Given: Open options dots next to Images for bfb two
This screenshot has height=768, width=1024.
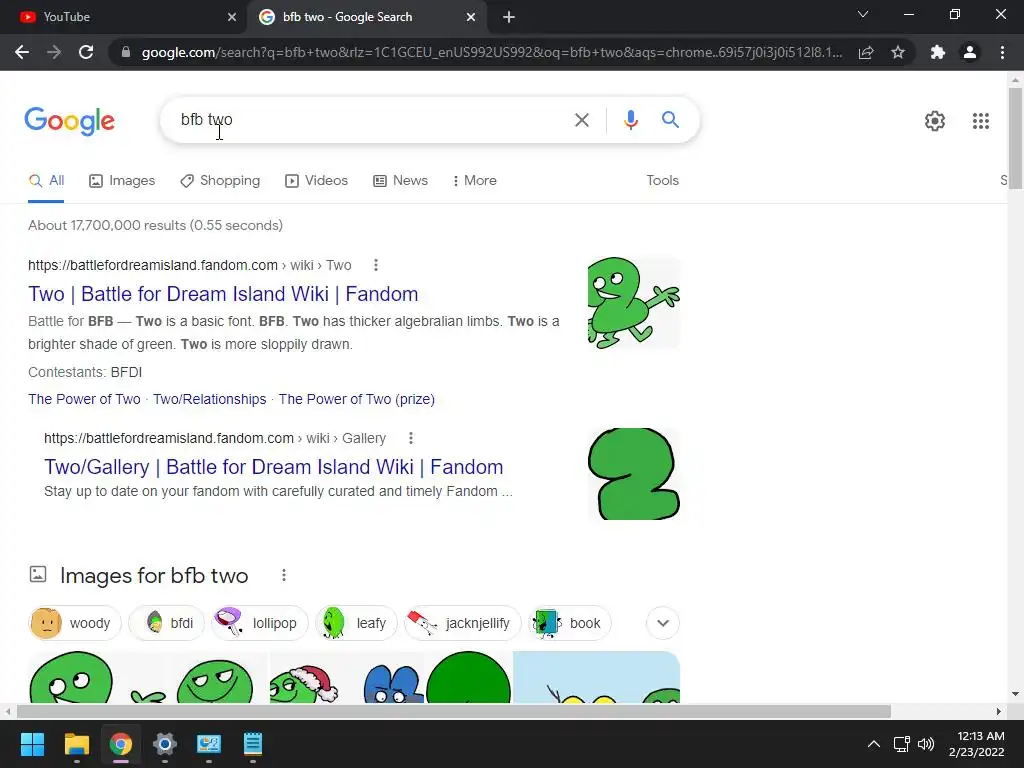Looking at the screenshot, I should 283,575.
